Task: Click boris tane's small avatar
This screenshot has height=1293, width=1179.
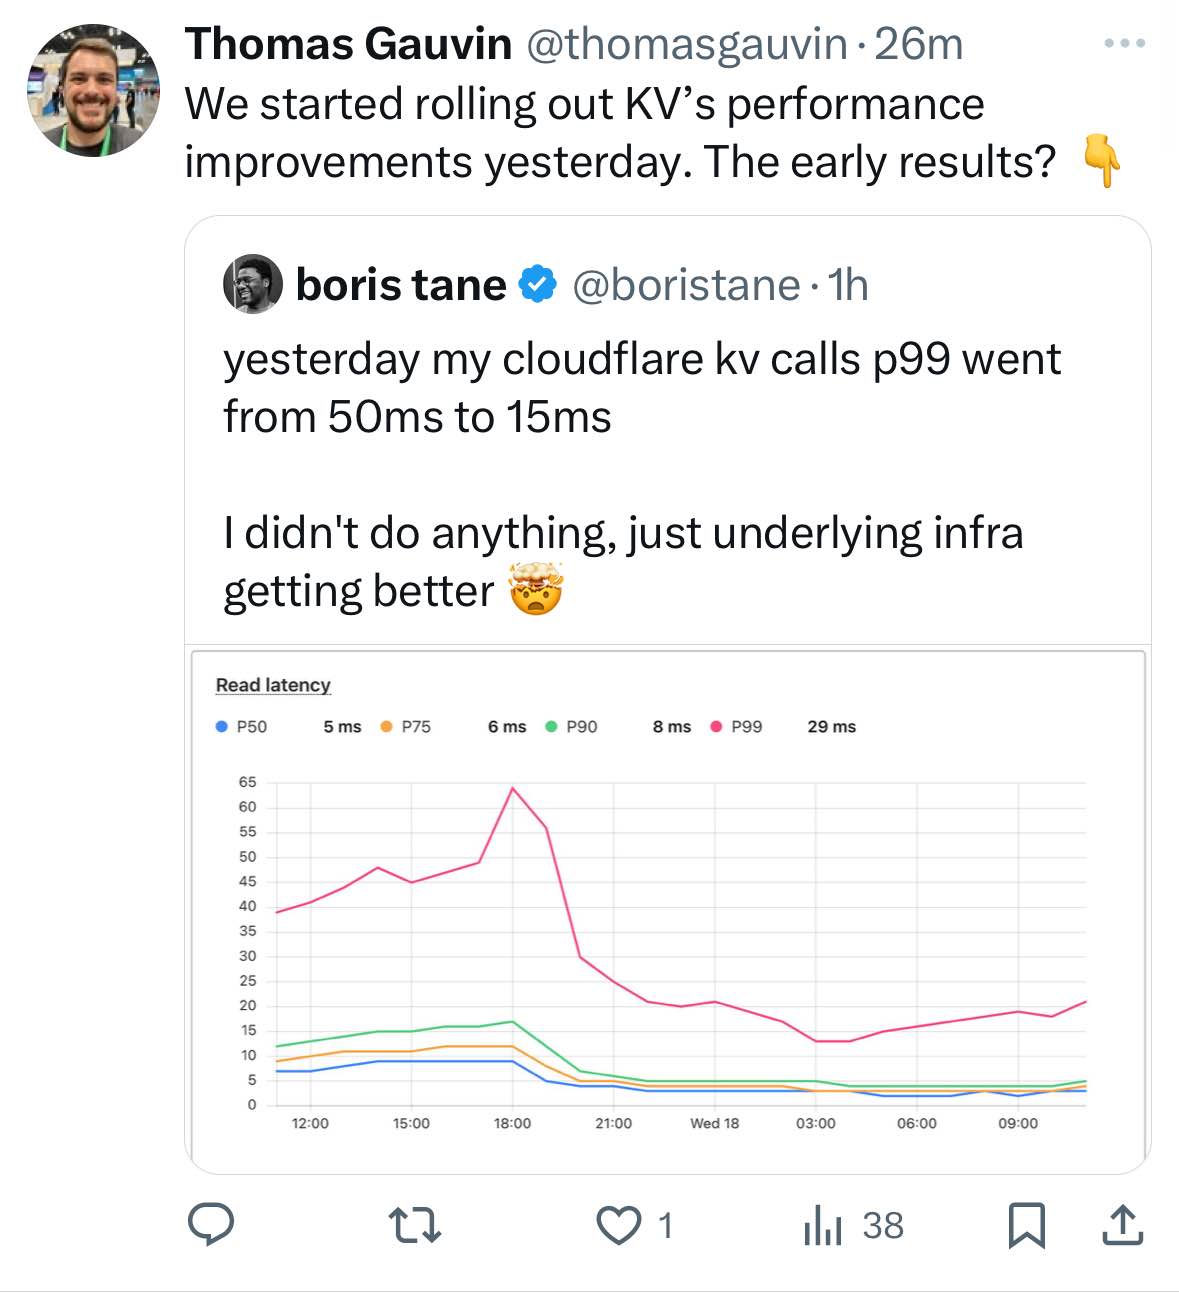Action: point(252,285)
